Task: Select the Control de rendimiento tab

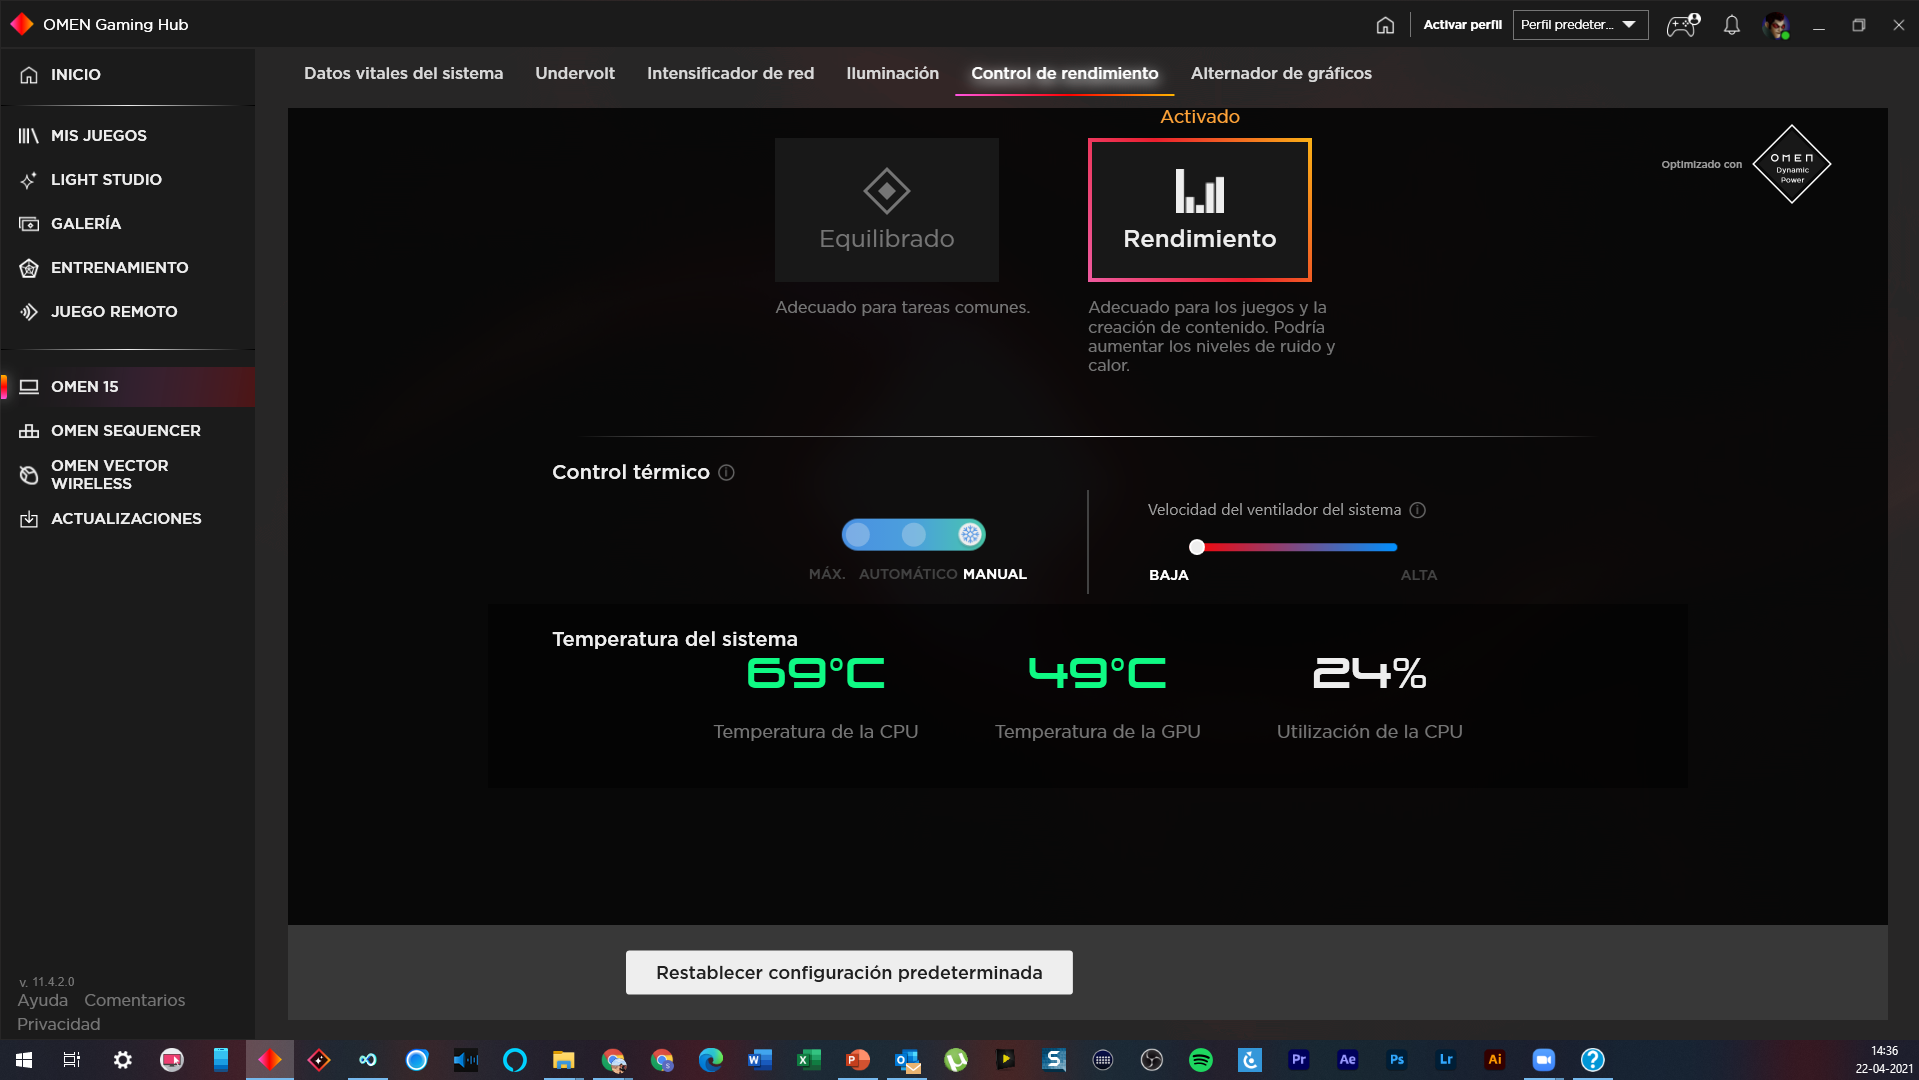Action: pos(1064,73)
